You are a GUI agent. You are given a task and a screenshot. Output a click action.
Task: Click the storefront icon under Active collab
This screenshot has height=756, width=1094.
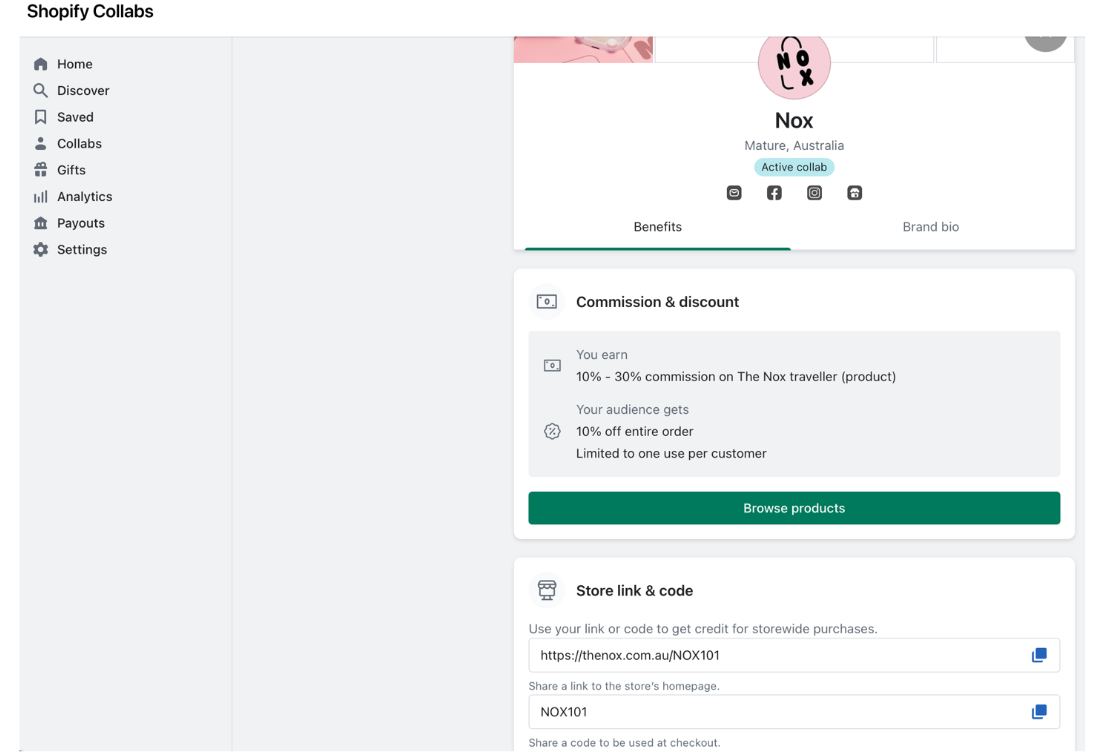(854, 193)
